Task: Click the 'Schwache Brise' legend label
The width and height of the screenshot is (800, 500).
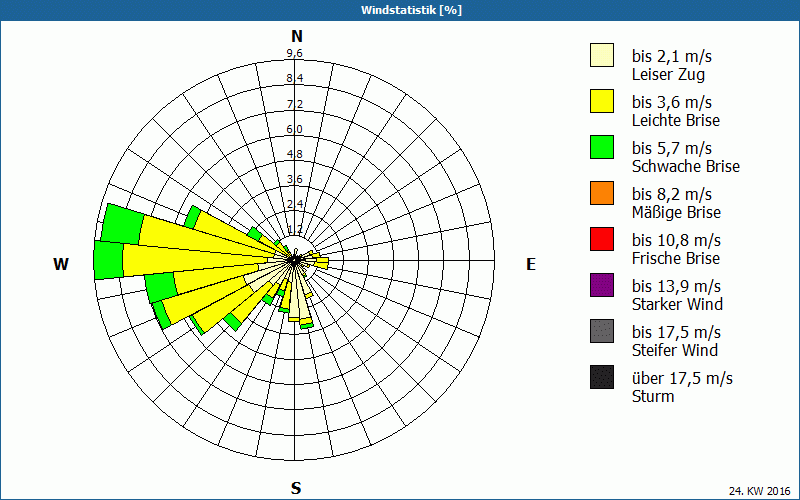Action: (x=686, y=166)
